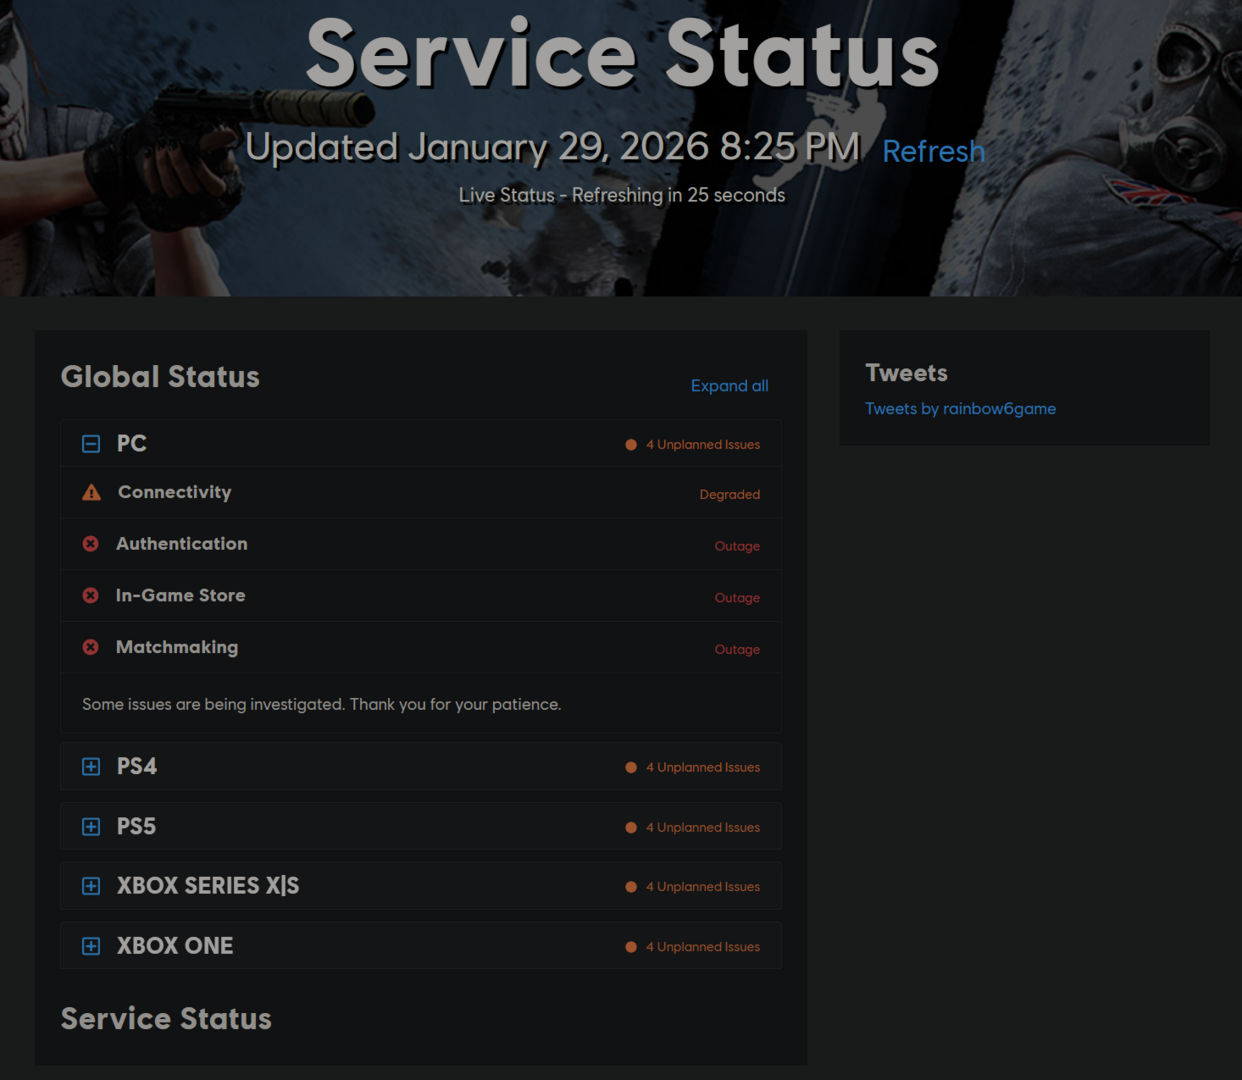Select the In-Game Store row label
1242x1080 pixels.
[x=181, y=596]
